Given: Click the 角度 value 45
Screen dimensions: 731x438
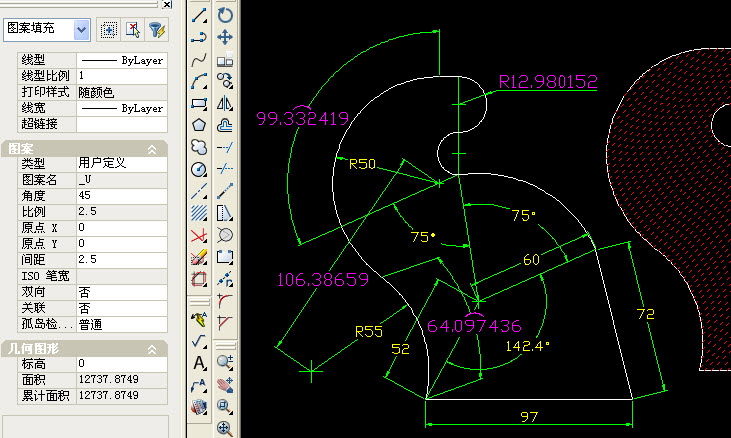Looking at the screenshot, I should [x=122, y=196].
